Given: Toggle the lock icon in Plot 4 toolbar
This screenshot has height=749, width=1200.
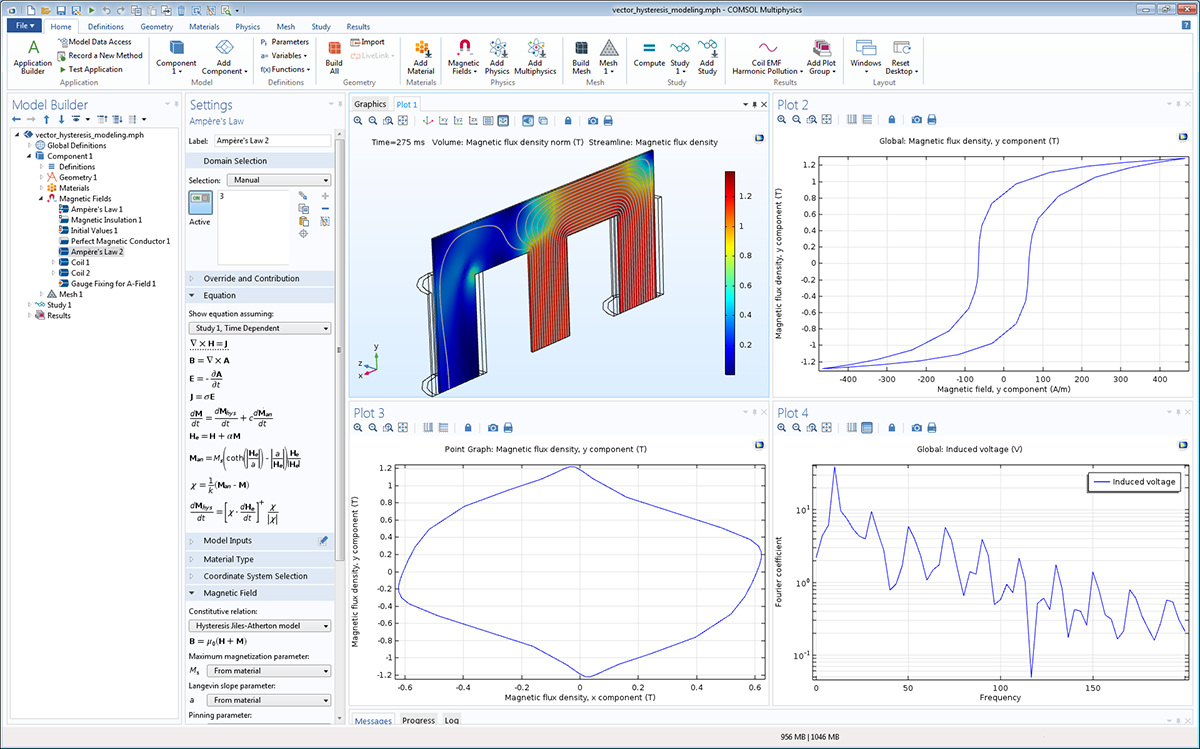Looking at the screenshot, I should pos(892,428).
